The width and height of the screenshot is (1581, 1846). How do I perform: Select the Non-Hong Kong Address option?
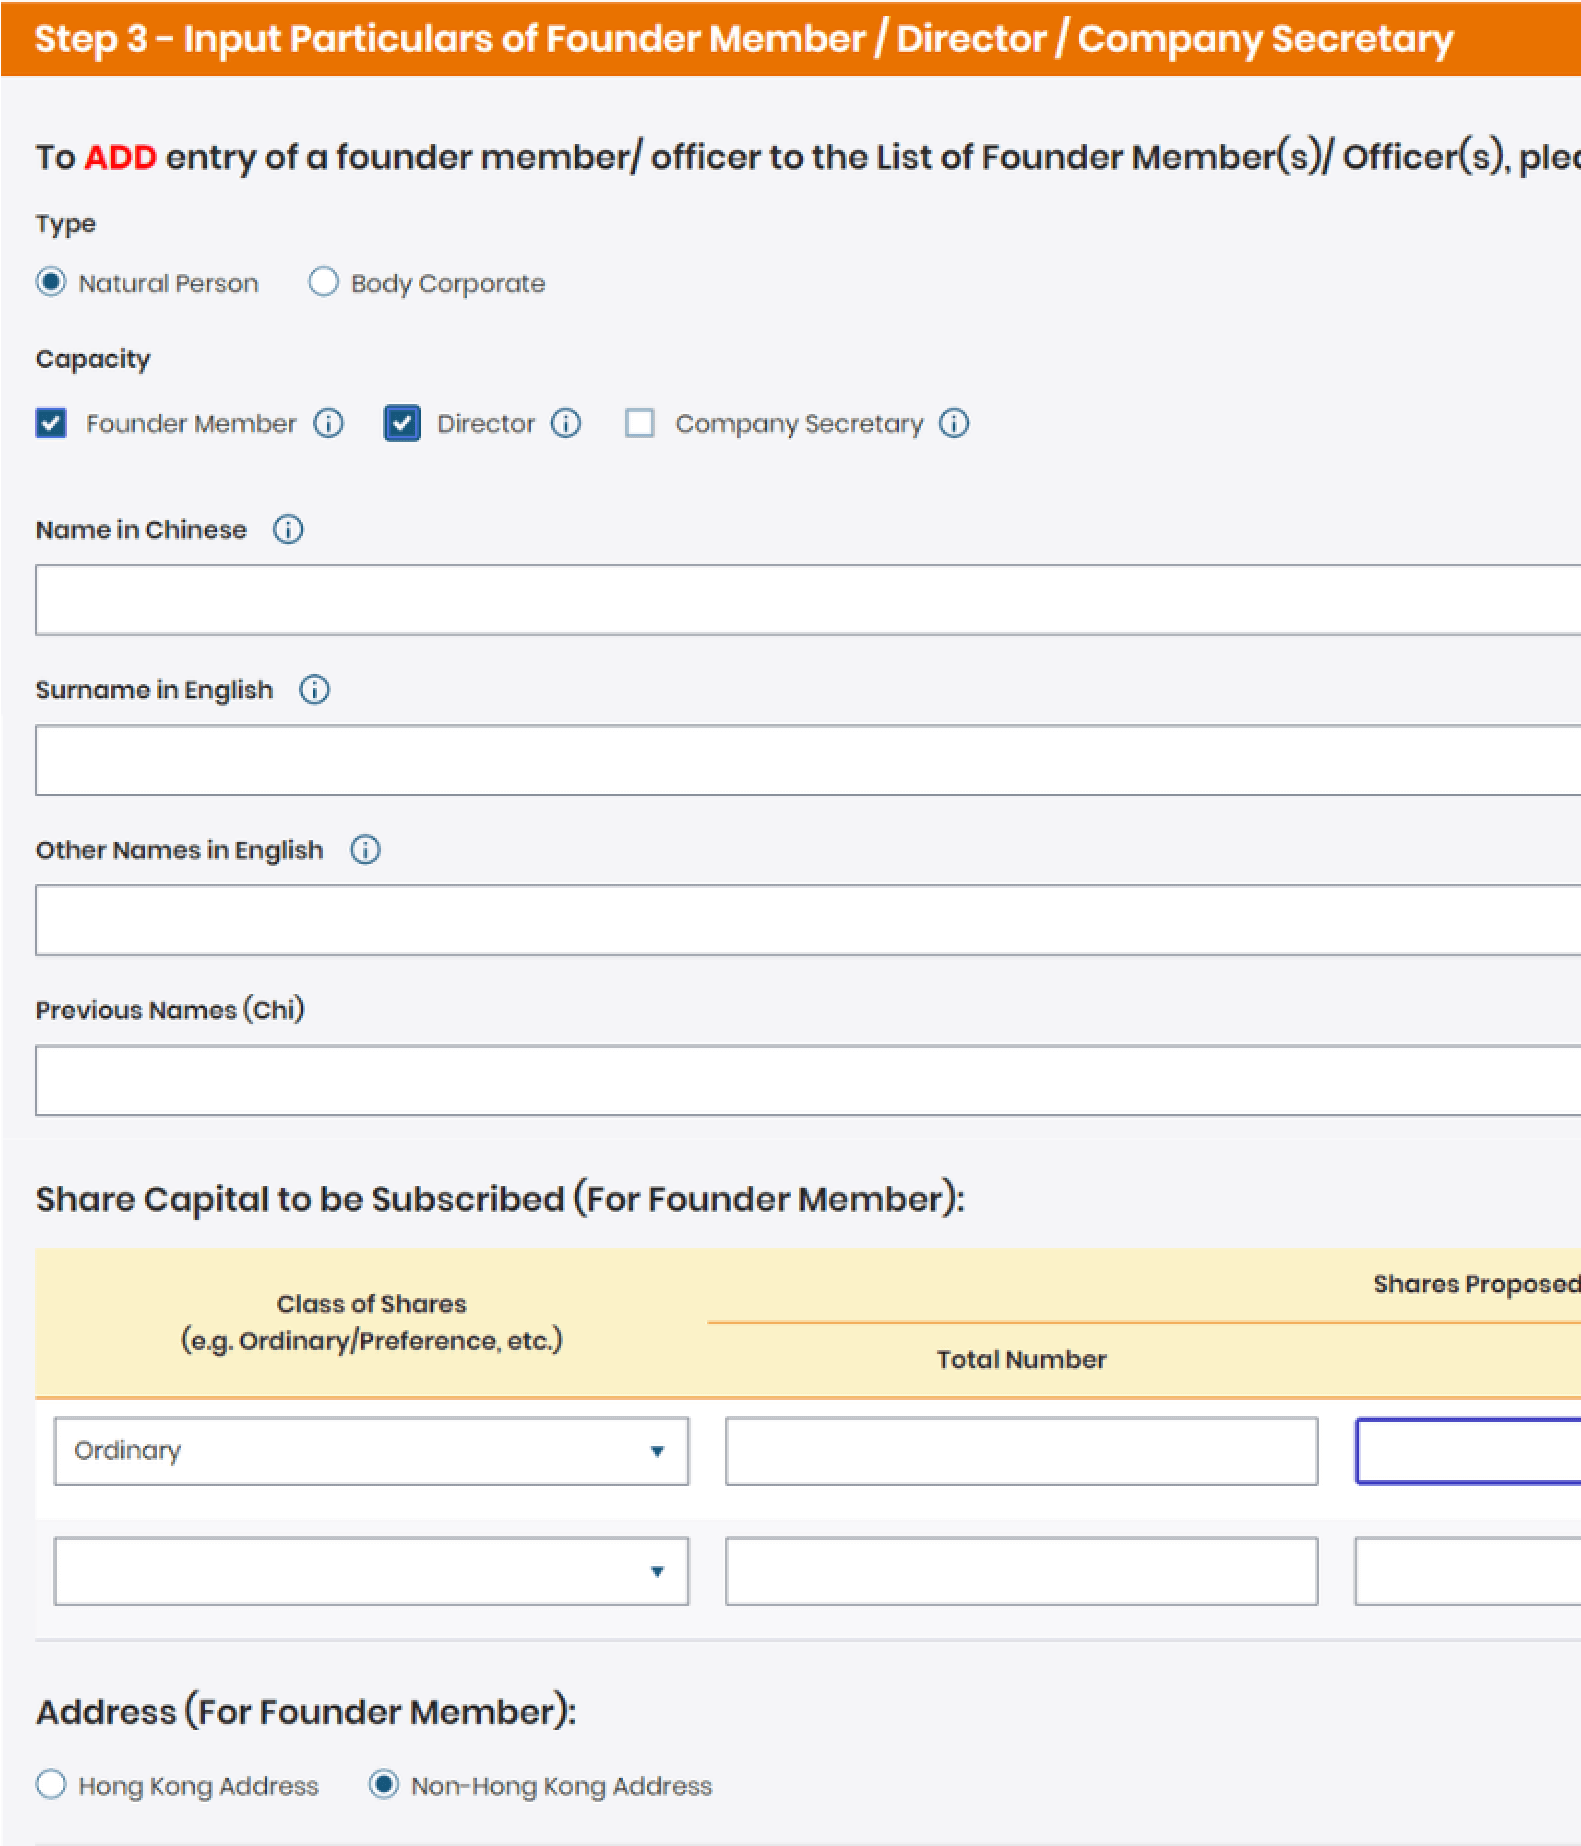[x=384, y=1785]
